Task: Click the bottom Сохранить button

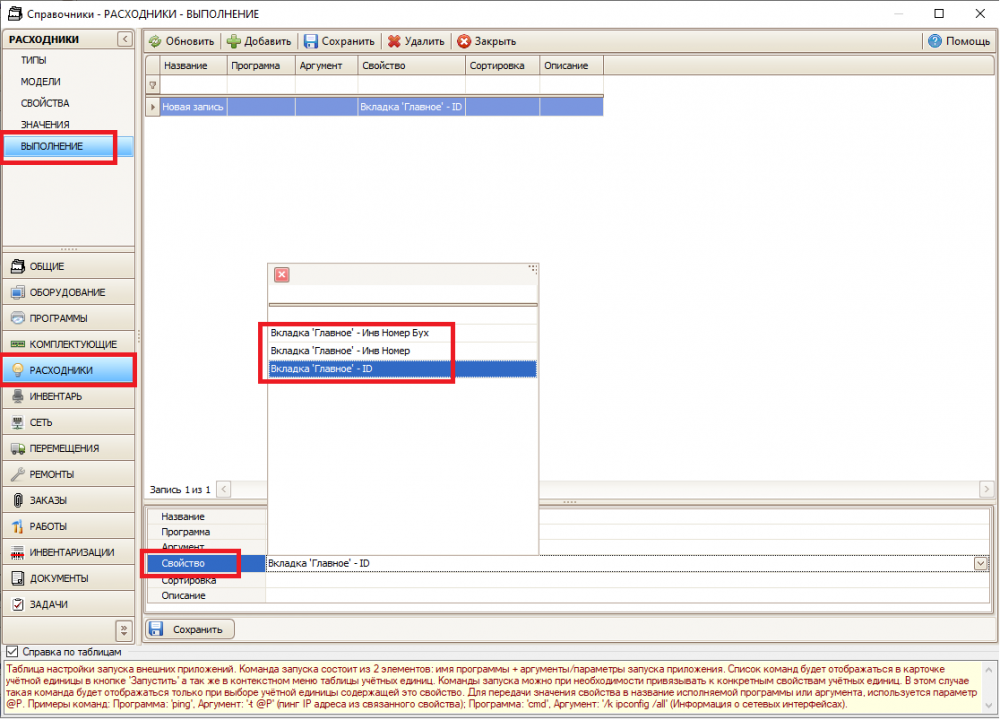Action: (x=190, y=629)
